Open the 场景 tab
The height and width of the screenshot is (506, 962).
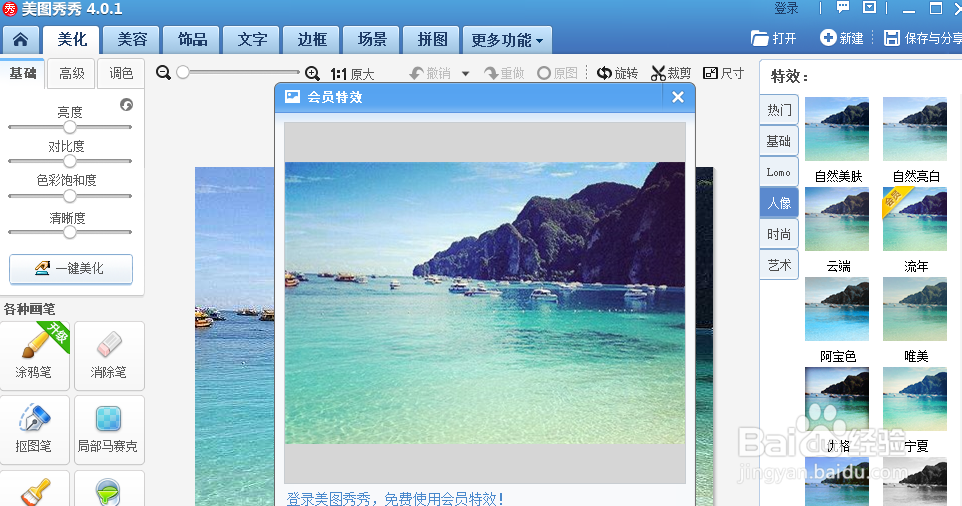pos(372,40)
